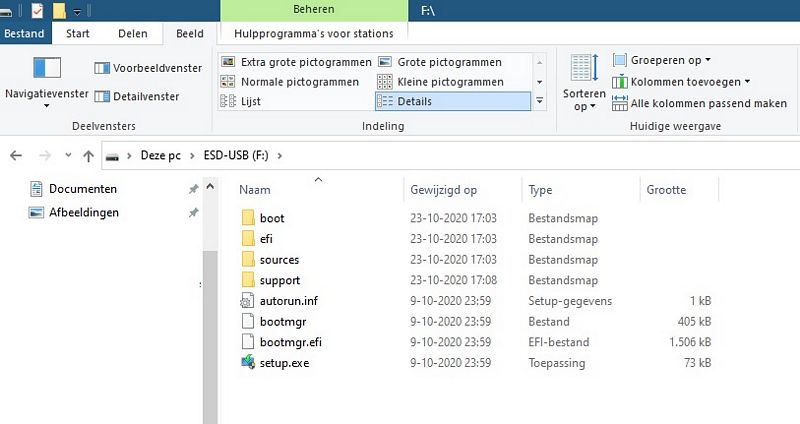The image size is (800, 424).
Task: Select Extra grote pictogrammen layout
Action: (x=296, y=62)
